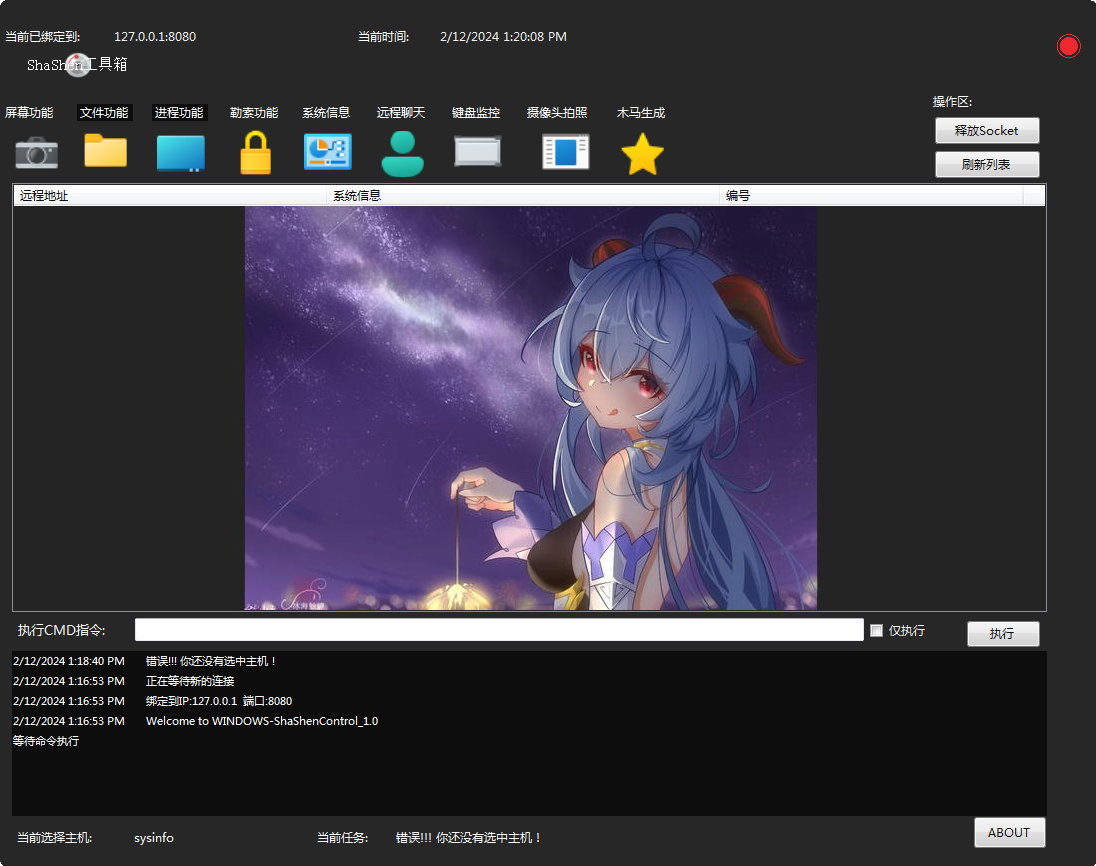Click the yellow star icon
This screenshot has height=866, width=1096.
coord(642,154)
